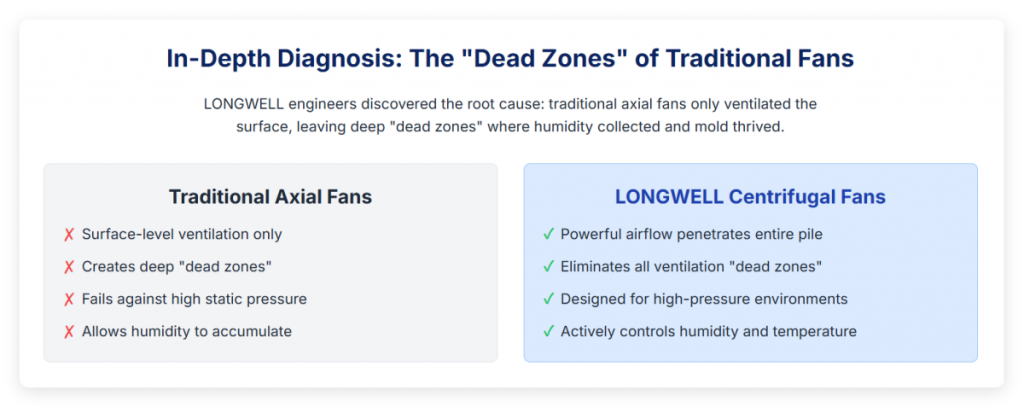Click the Traditional Axial Fans card title

[x=270, y=197]
